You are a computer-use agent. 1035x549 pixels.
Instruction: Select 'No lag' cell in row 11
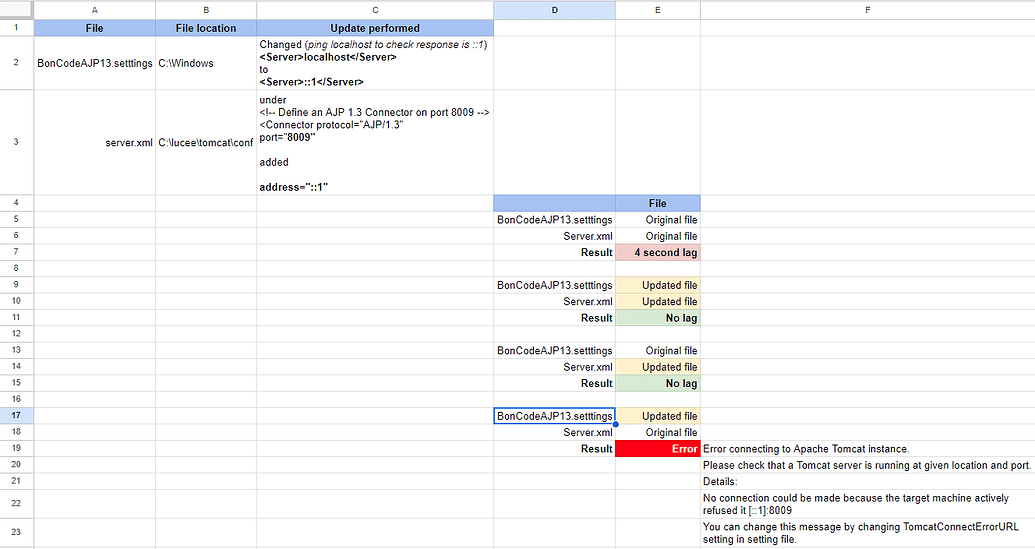[657, 317]
